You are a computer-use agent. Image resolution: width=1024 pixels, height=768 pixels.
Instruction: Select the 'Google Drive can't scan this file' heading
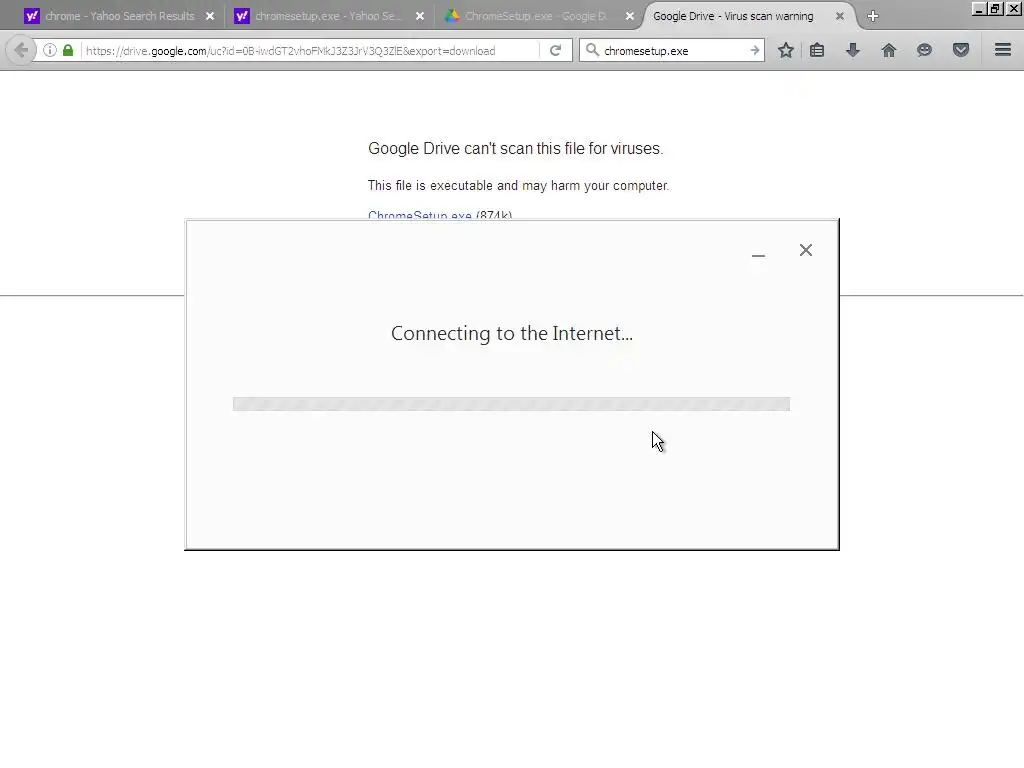point(516,149)
